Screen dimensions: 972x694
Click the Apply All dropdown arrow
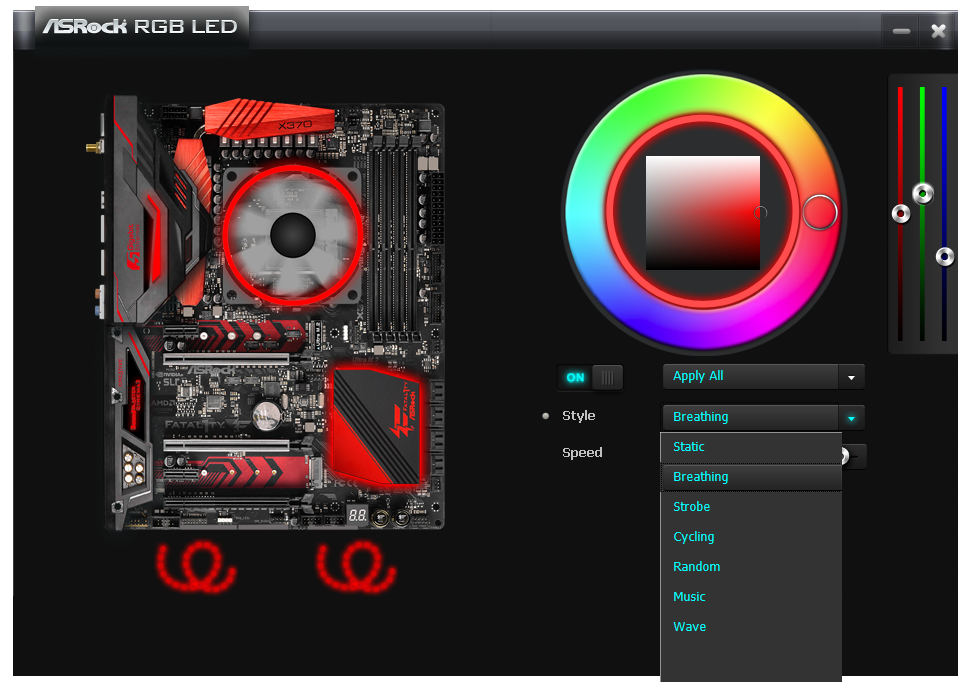851,377
